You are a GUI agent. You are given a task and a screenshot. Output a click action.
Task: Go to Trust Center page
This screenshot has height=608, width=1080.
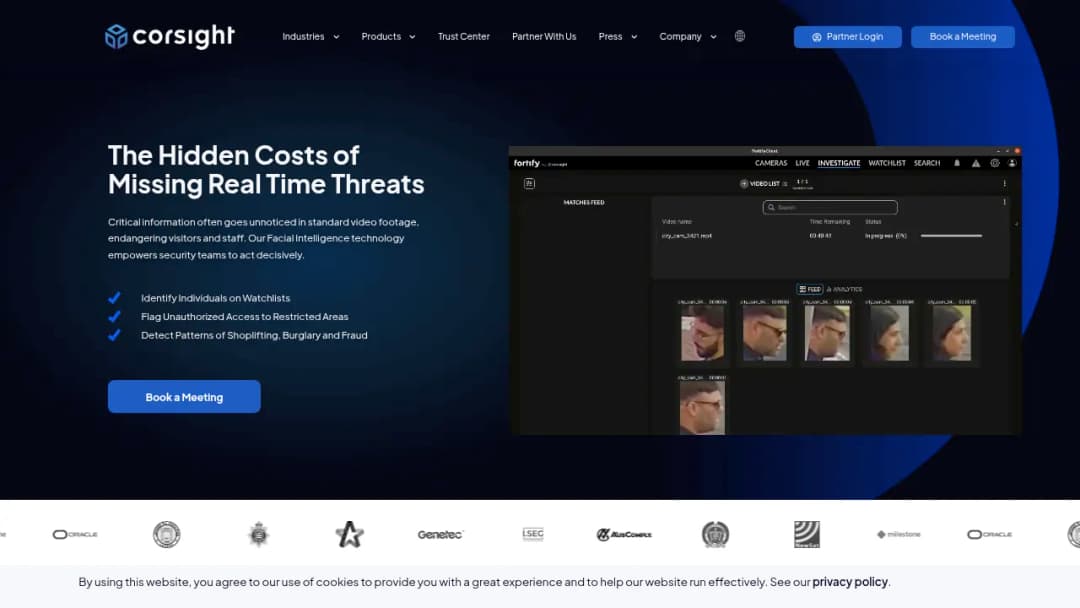pos(464,36)
